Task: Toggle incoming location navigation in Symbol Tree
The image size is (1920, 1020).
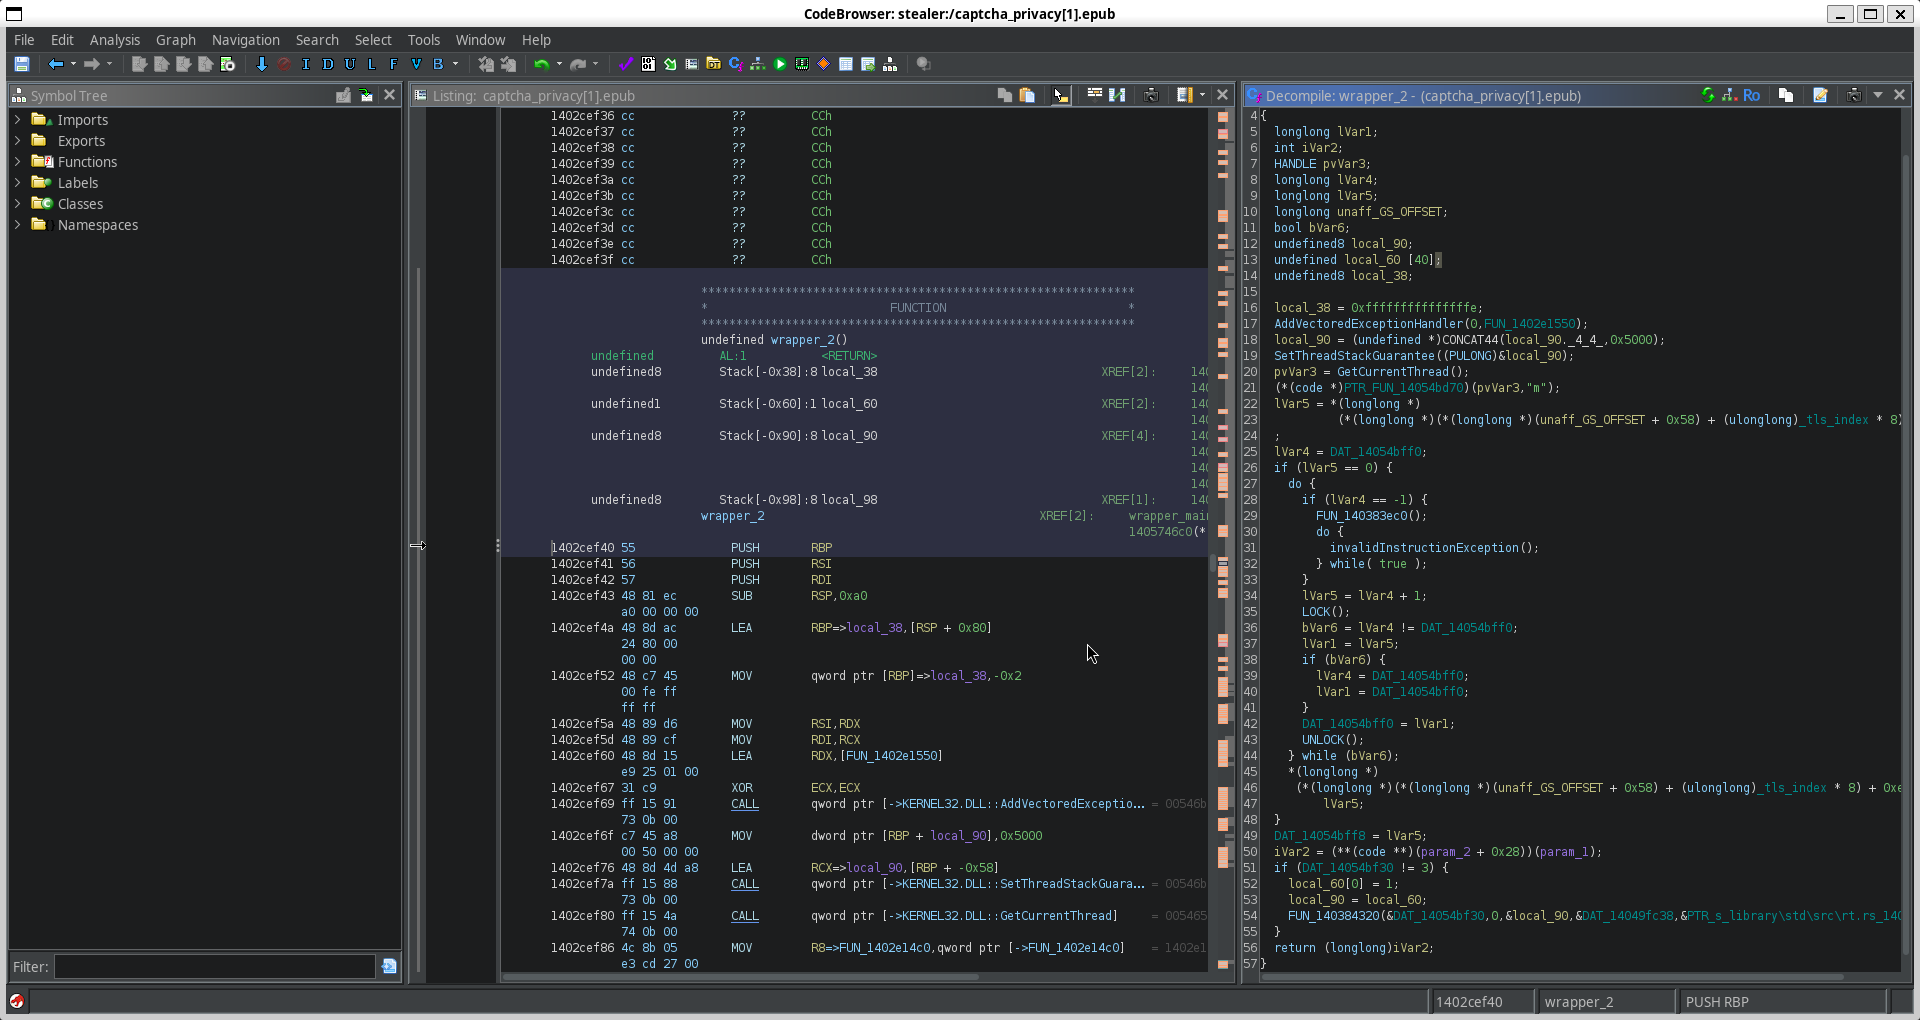Action: click(x=366, y=95)
